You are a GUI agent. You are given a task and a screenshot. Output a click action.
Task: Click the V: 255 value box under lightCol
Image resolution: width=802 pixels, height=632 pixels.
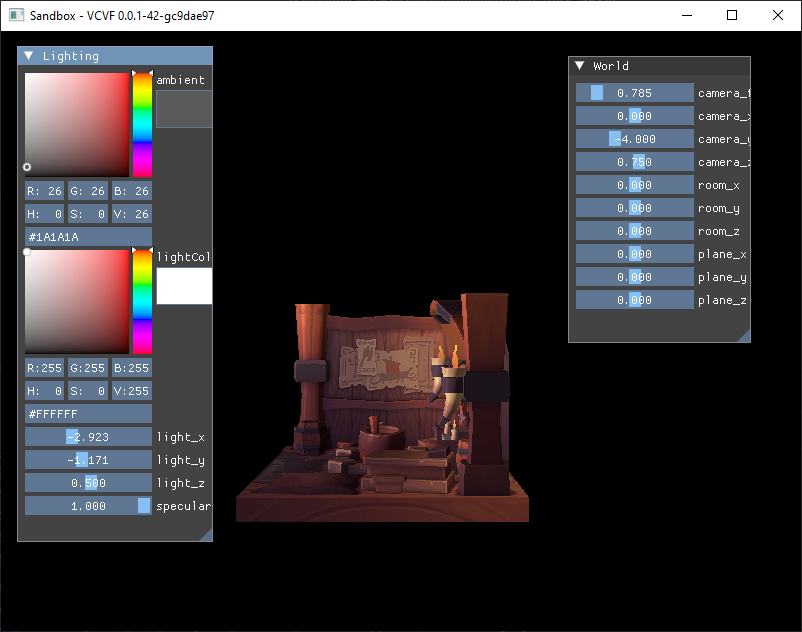point(131,390)
